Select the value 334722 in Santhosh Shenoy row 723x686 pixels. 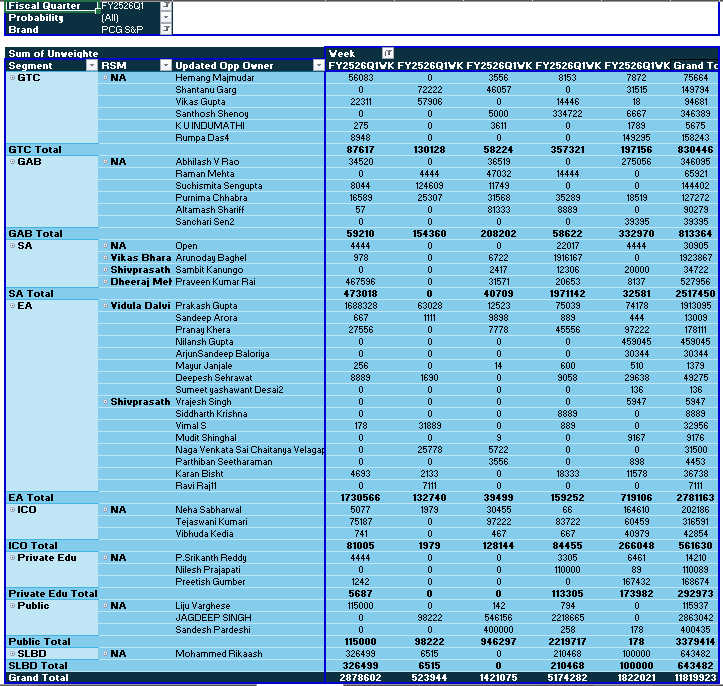pos(567,113)
